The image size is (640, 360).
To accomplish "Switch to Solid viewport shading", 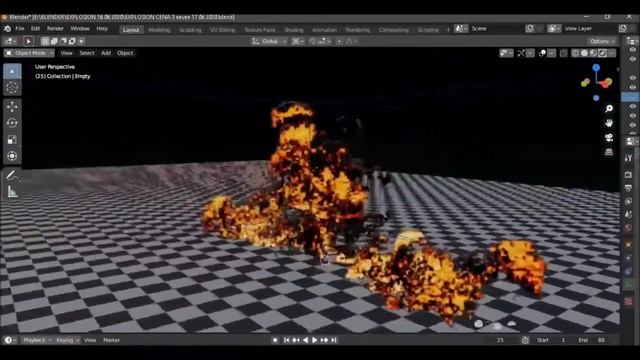I will tap(584, 53).
